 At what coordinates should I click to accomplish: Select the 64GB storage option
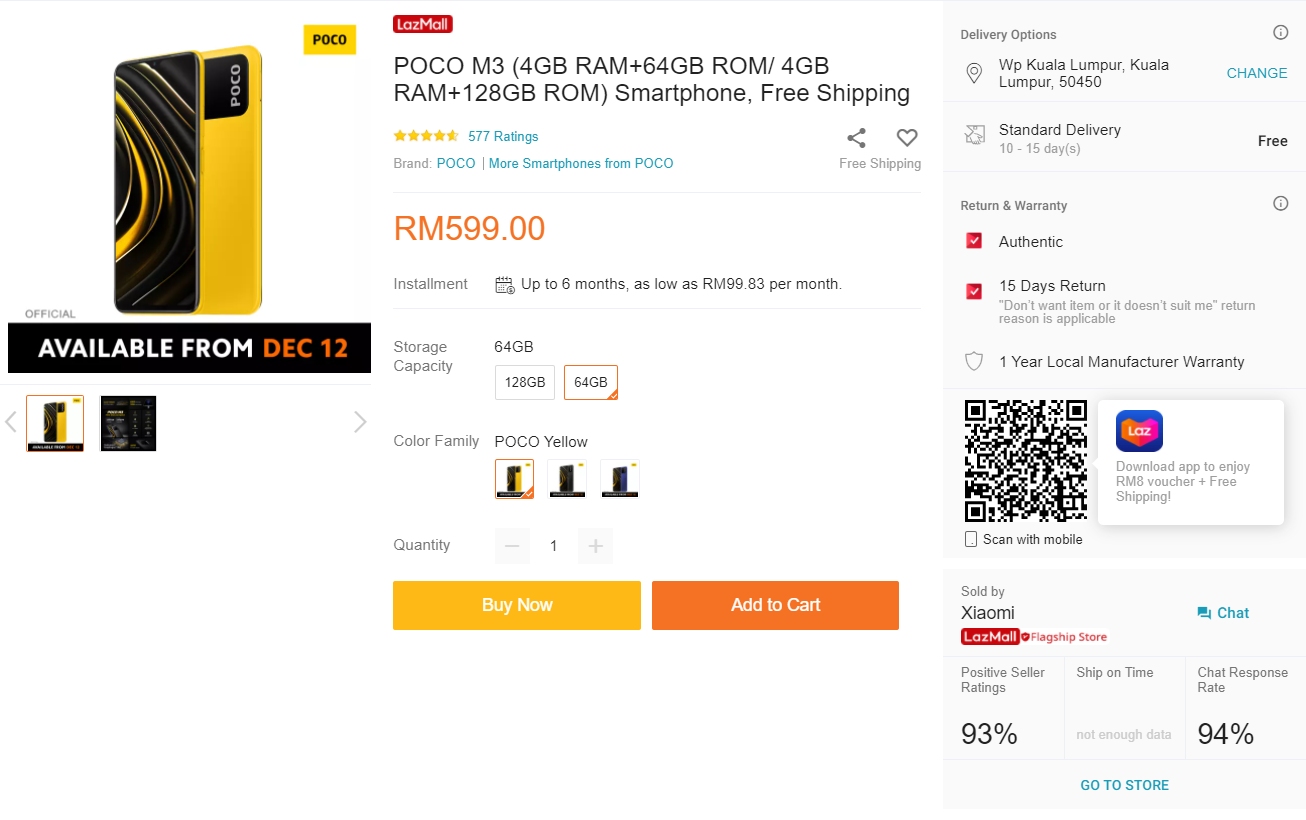pyautogui.click(x=590, y=382)
